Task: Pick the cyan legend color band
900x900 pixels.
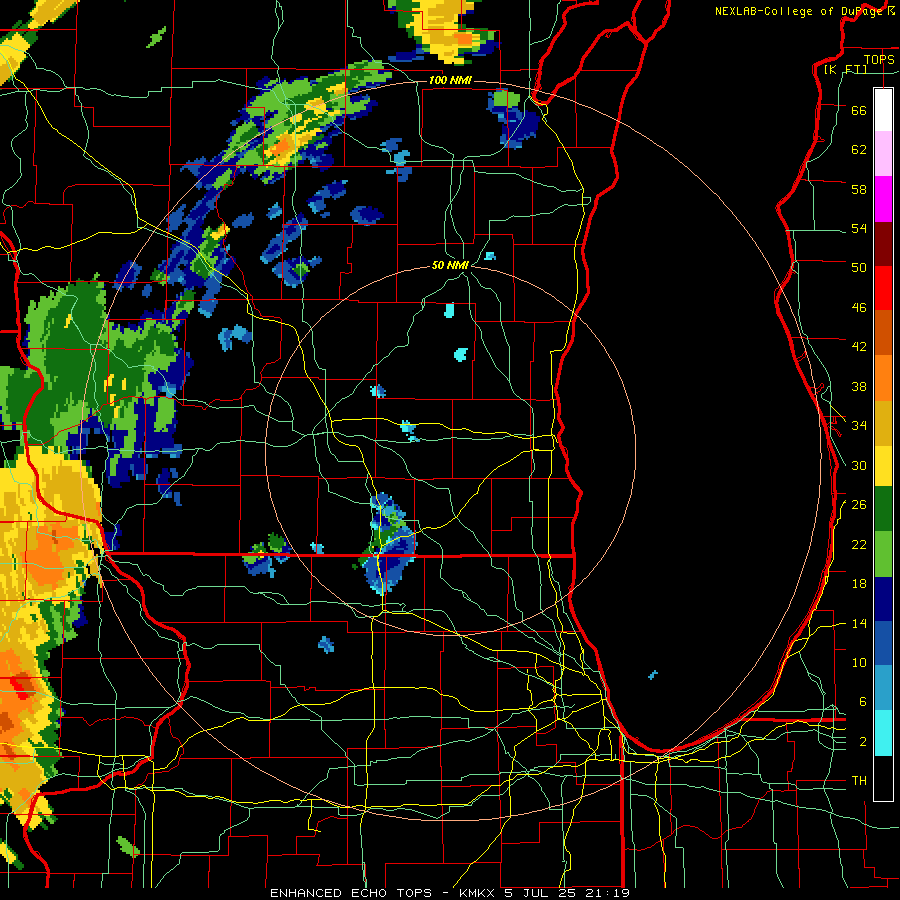Action: (883, 733)
